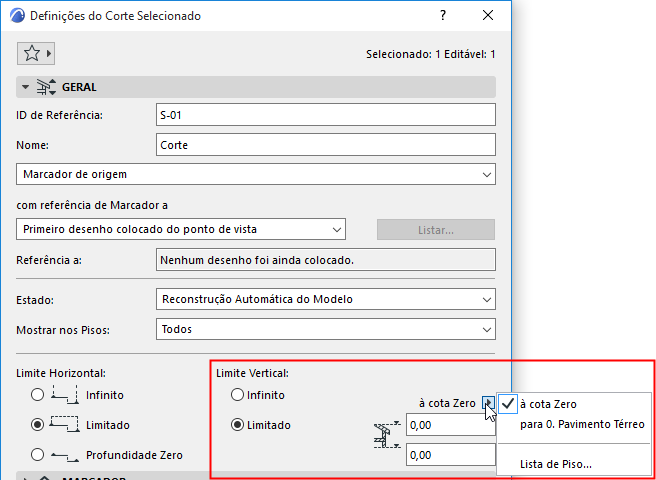Viewport: 656px width, 480px height.
Task: Choose 'para 0. Pavimento Térreo' menu item
Action: tap(582, 424)
